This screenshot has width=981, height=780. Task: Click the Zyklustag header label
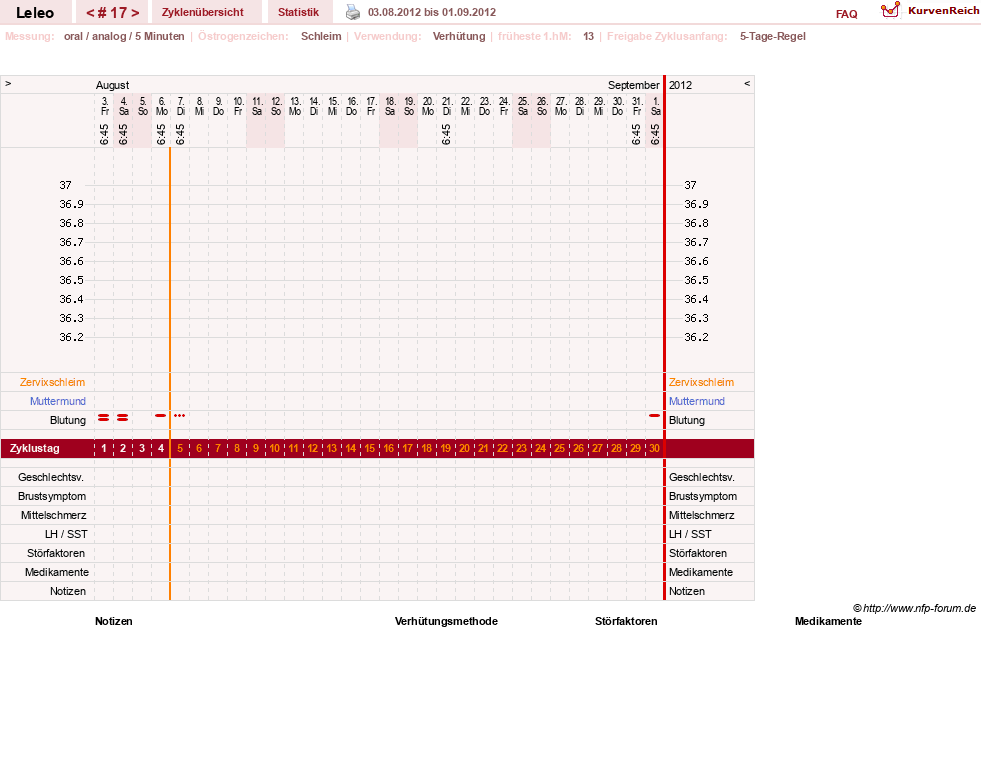click(34, 448)
